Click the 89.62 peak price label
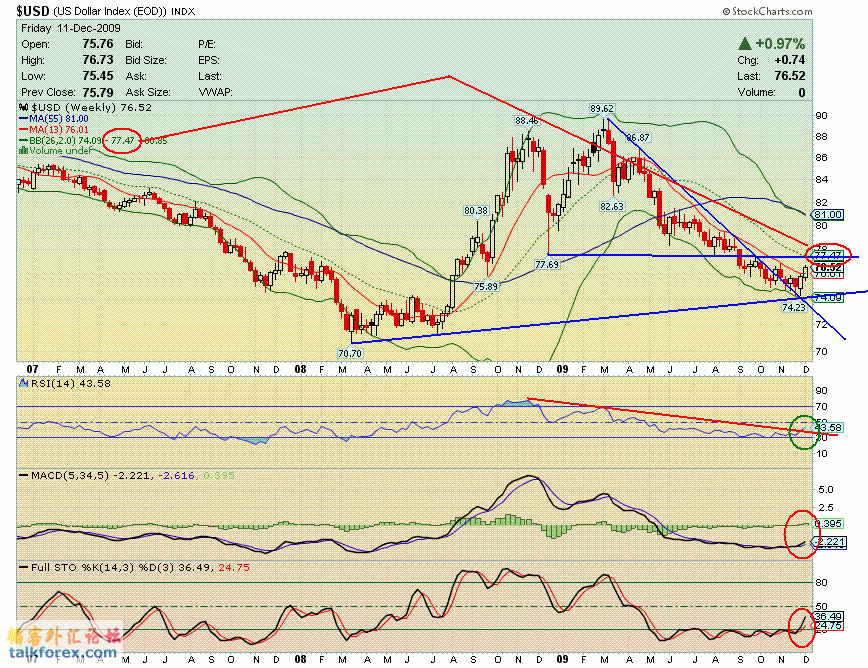This screenshot has width=868, height=668. click(602, 109)
